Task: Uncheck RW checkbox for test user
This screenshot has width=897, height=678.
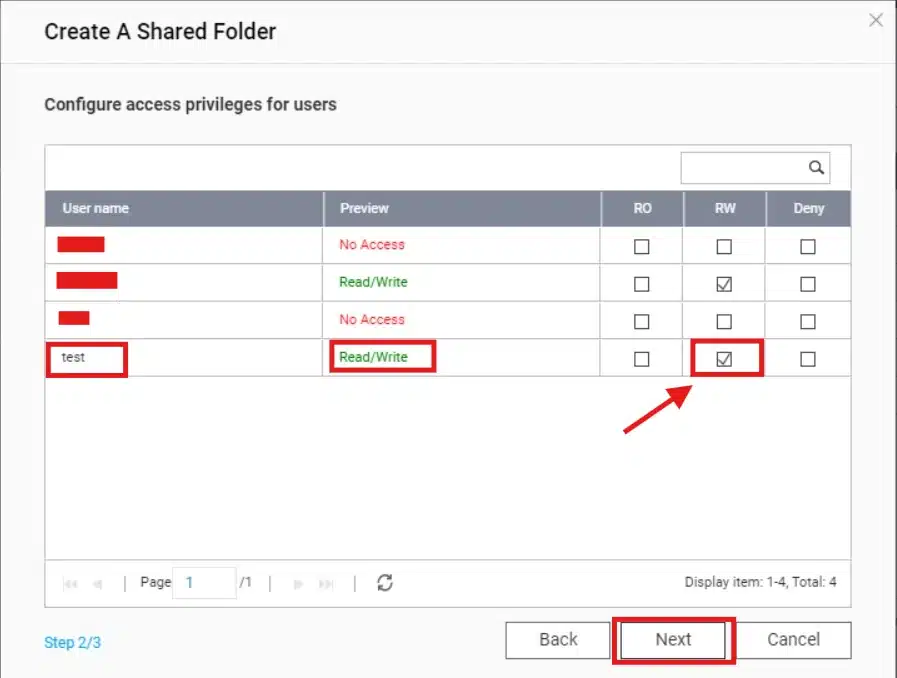Action: click(724, 359)
